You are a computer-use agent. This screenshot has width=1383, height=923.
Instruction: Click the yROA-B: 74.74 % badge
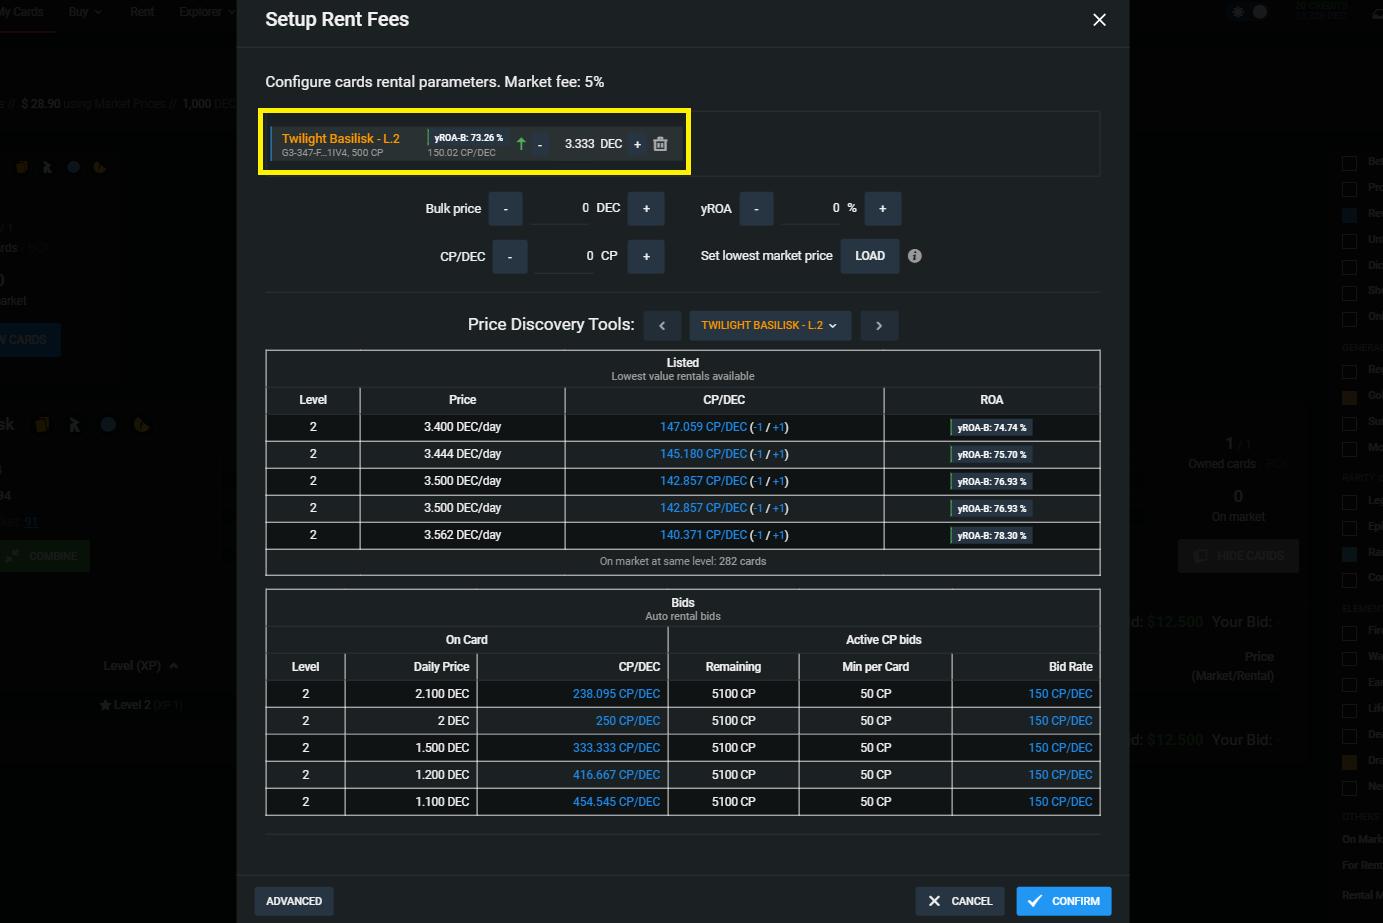991,428
